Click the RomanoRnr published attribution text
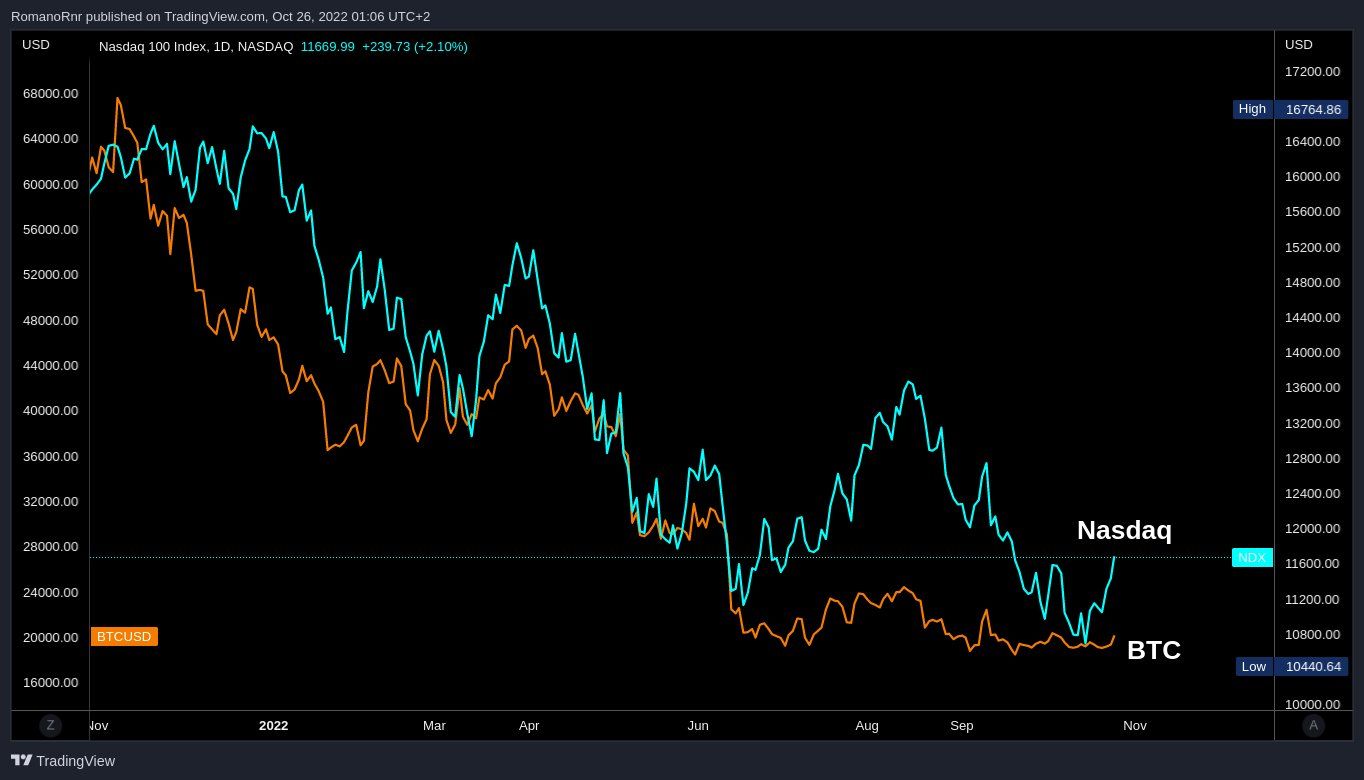 (x=221, y=17)
